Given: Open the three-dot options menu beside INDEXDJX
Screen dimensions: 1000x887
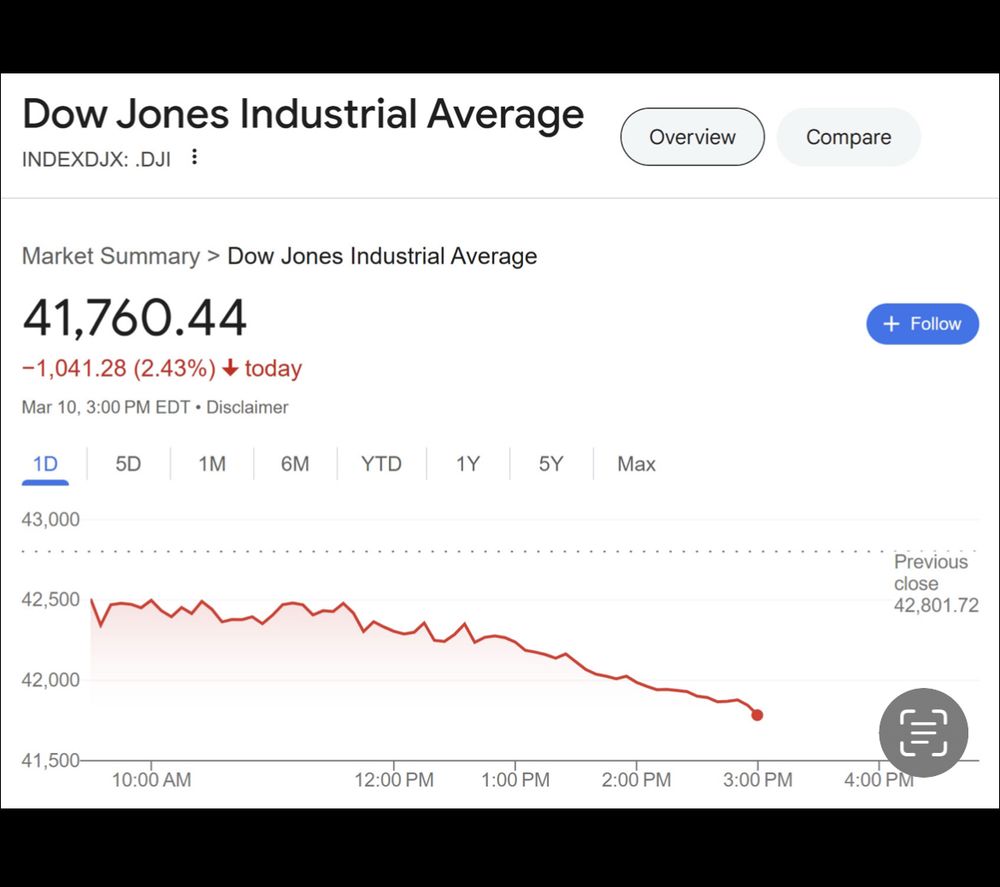Looking at the screenshot, I should (x=194, y=157).
